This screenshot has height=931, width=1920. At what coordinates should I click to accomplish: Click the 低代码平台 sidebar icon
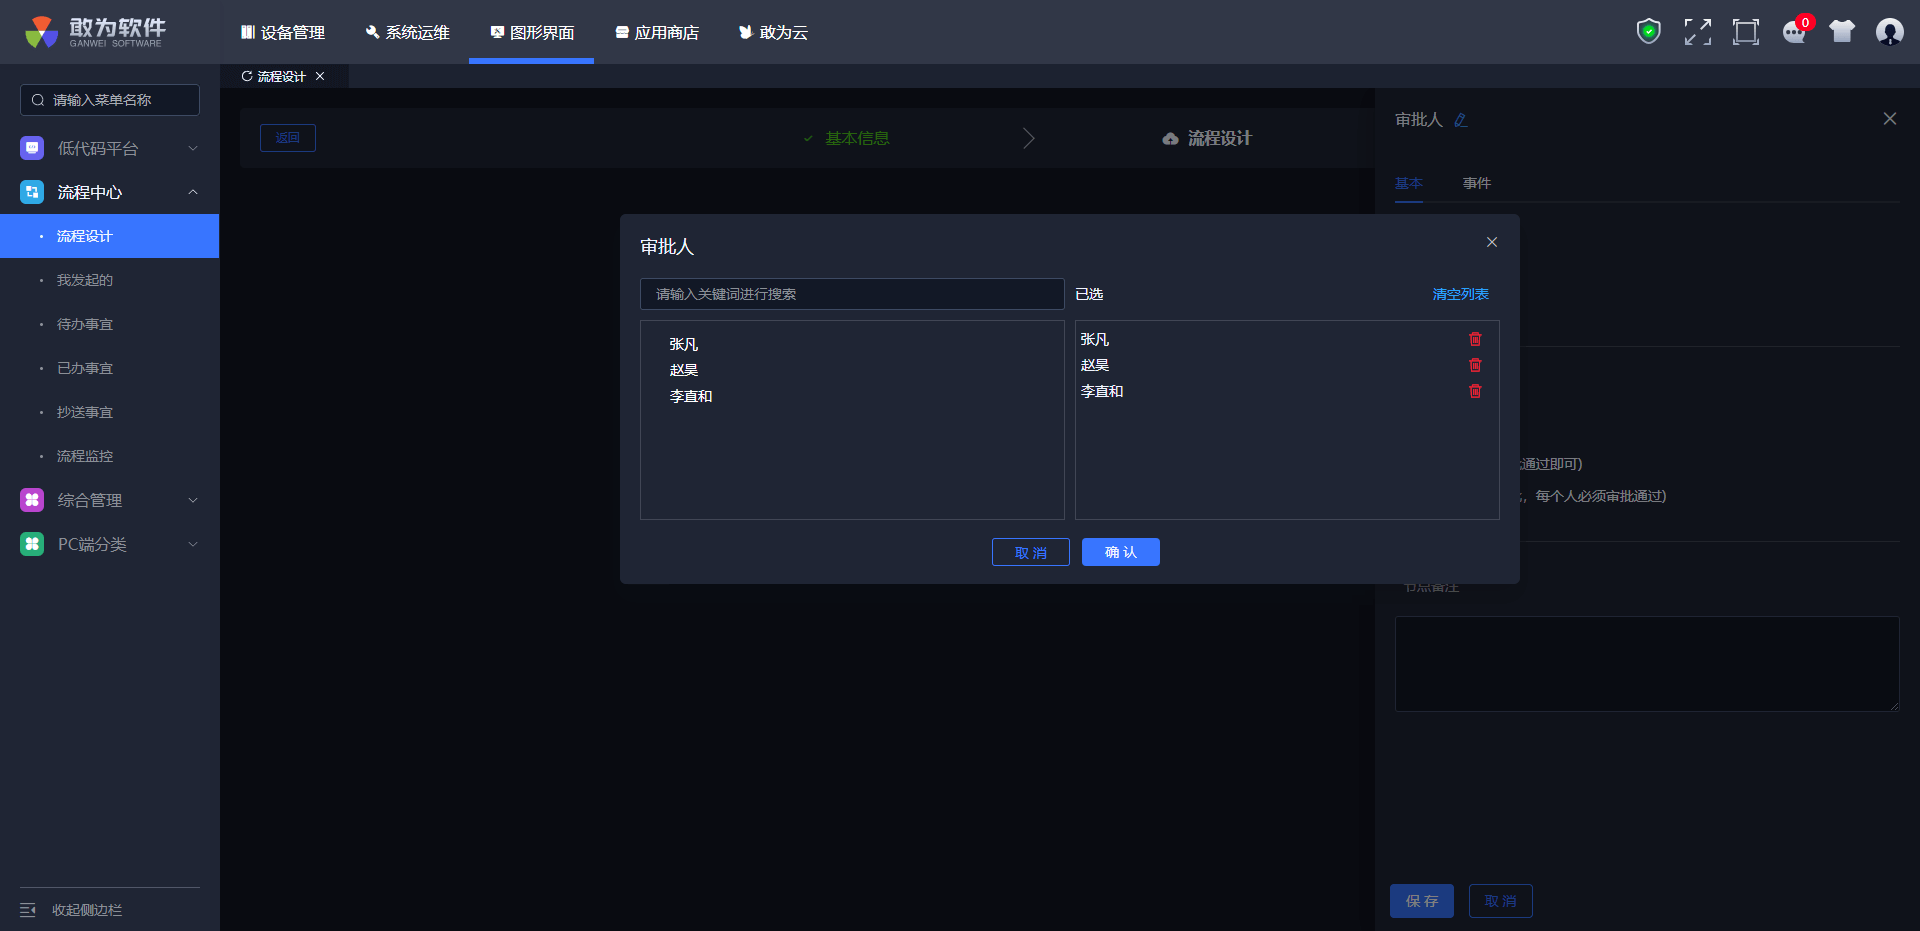32,148
